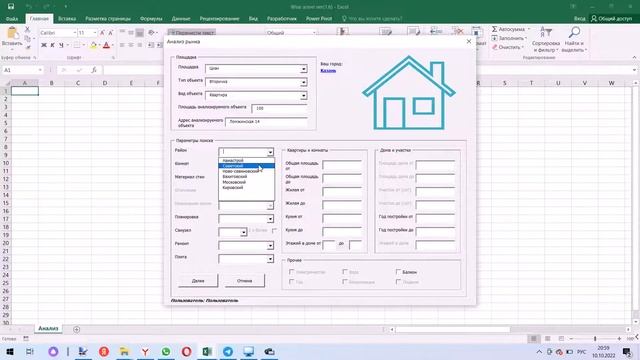Tick the checkbox next to the Санузел dropdown
The height and width of the screenshot is (360, 640).
point(275,231)
